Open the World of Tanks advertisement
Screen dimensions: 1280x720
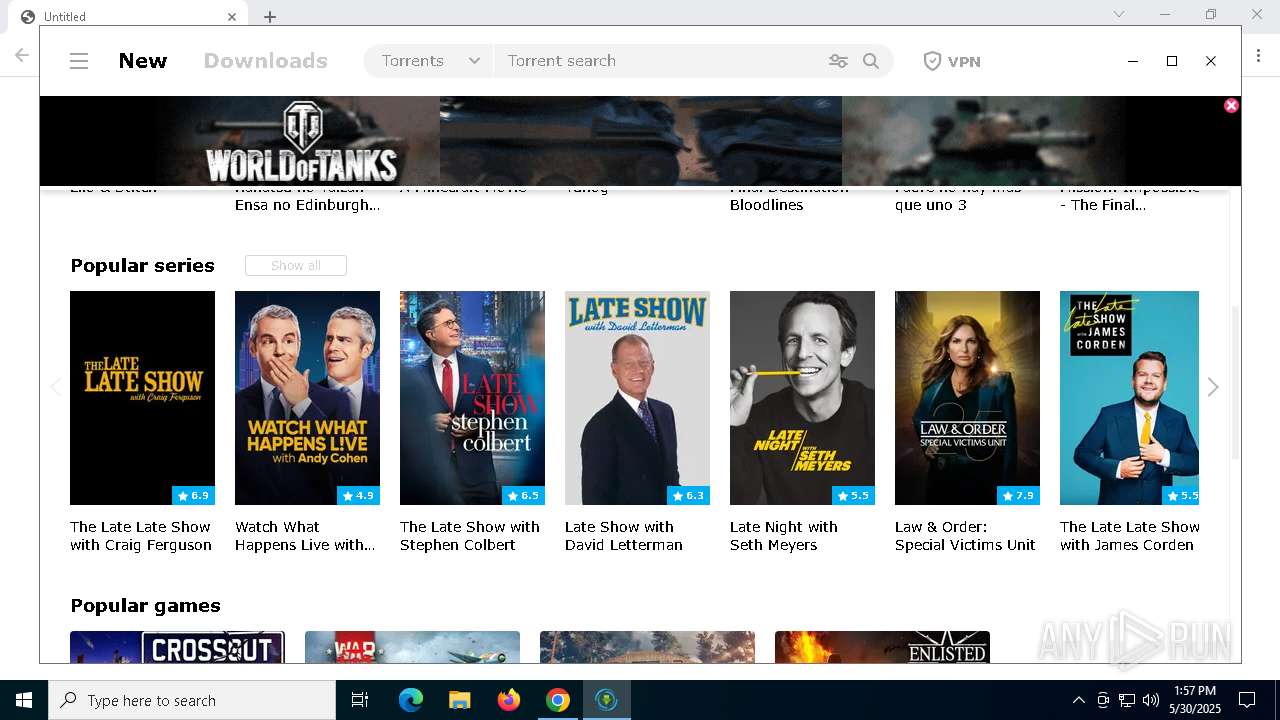point(640,141)
